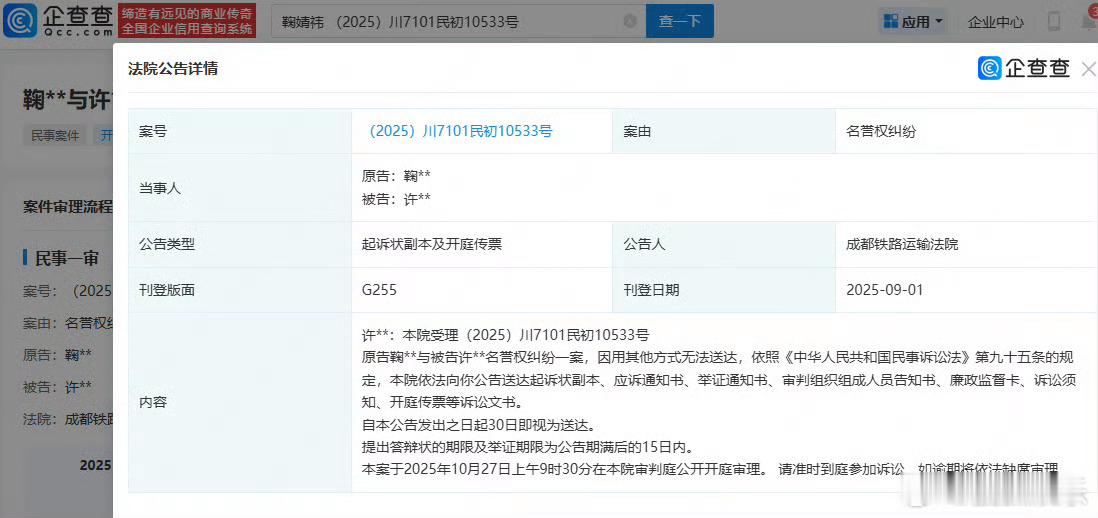Click the 刊登日期 label cell
Screen dimensions: 1098x518
pyautogui.click(x=724, y=290)
